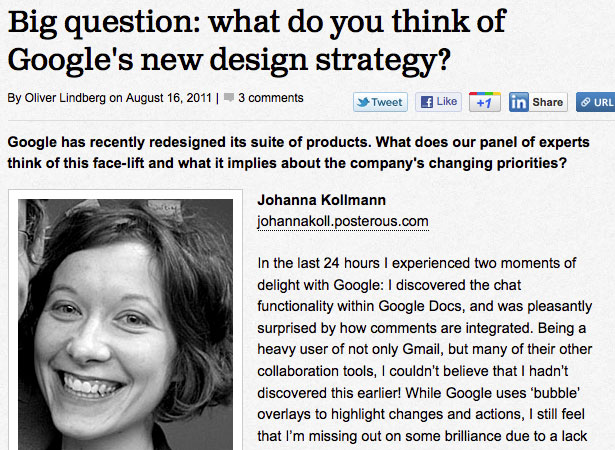Click the LinkedIn 'in' logo
The width and height of the screenshot is (615, 450).
pyautogui.click(x=519, y=102)
